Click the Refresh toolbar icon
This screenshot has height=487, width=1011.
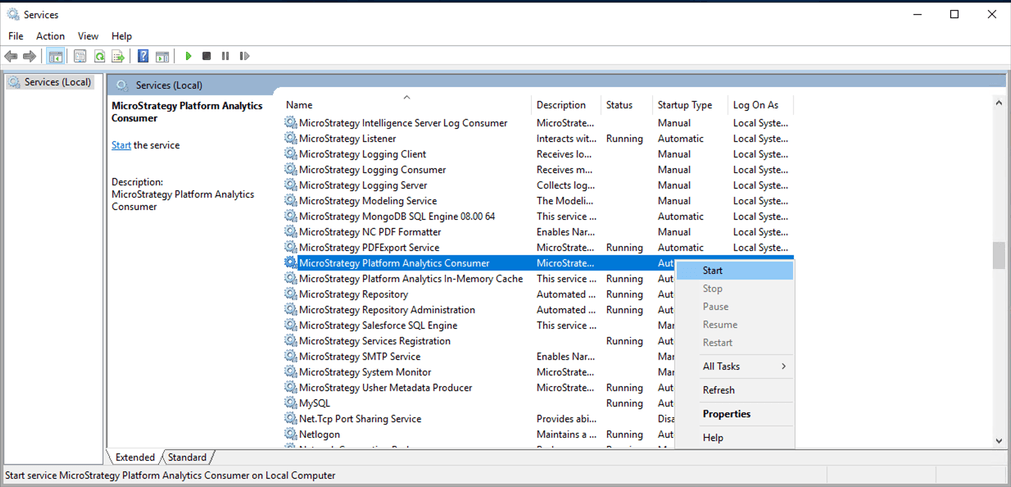pos(99,56)
